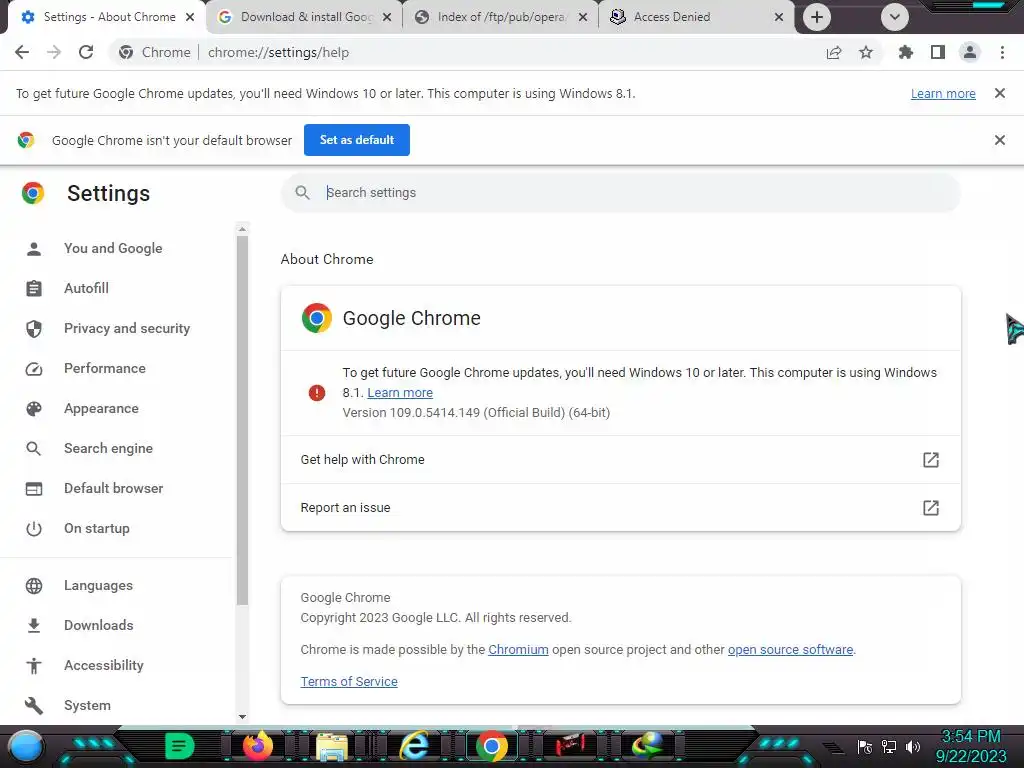The height and width of the screenshot is (768, 1024).
Task: Open Internet Explorer from the taskbar
Action: pyautogui.click(x=414, y=745)
